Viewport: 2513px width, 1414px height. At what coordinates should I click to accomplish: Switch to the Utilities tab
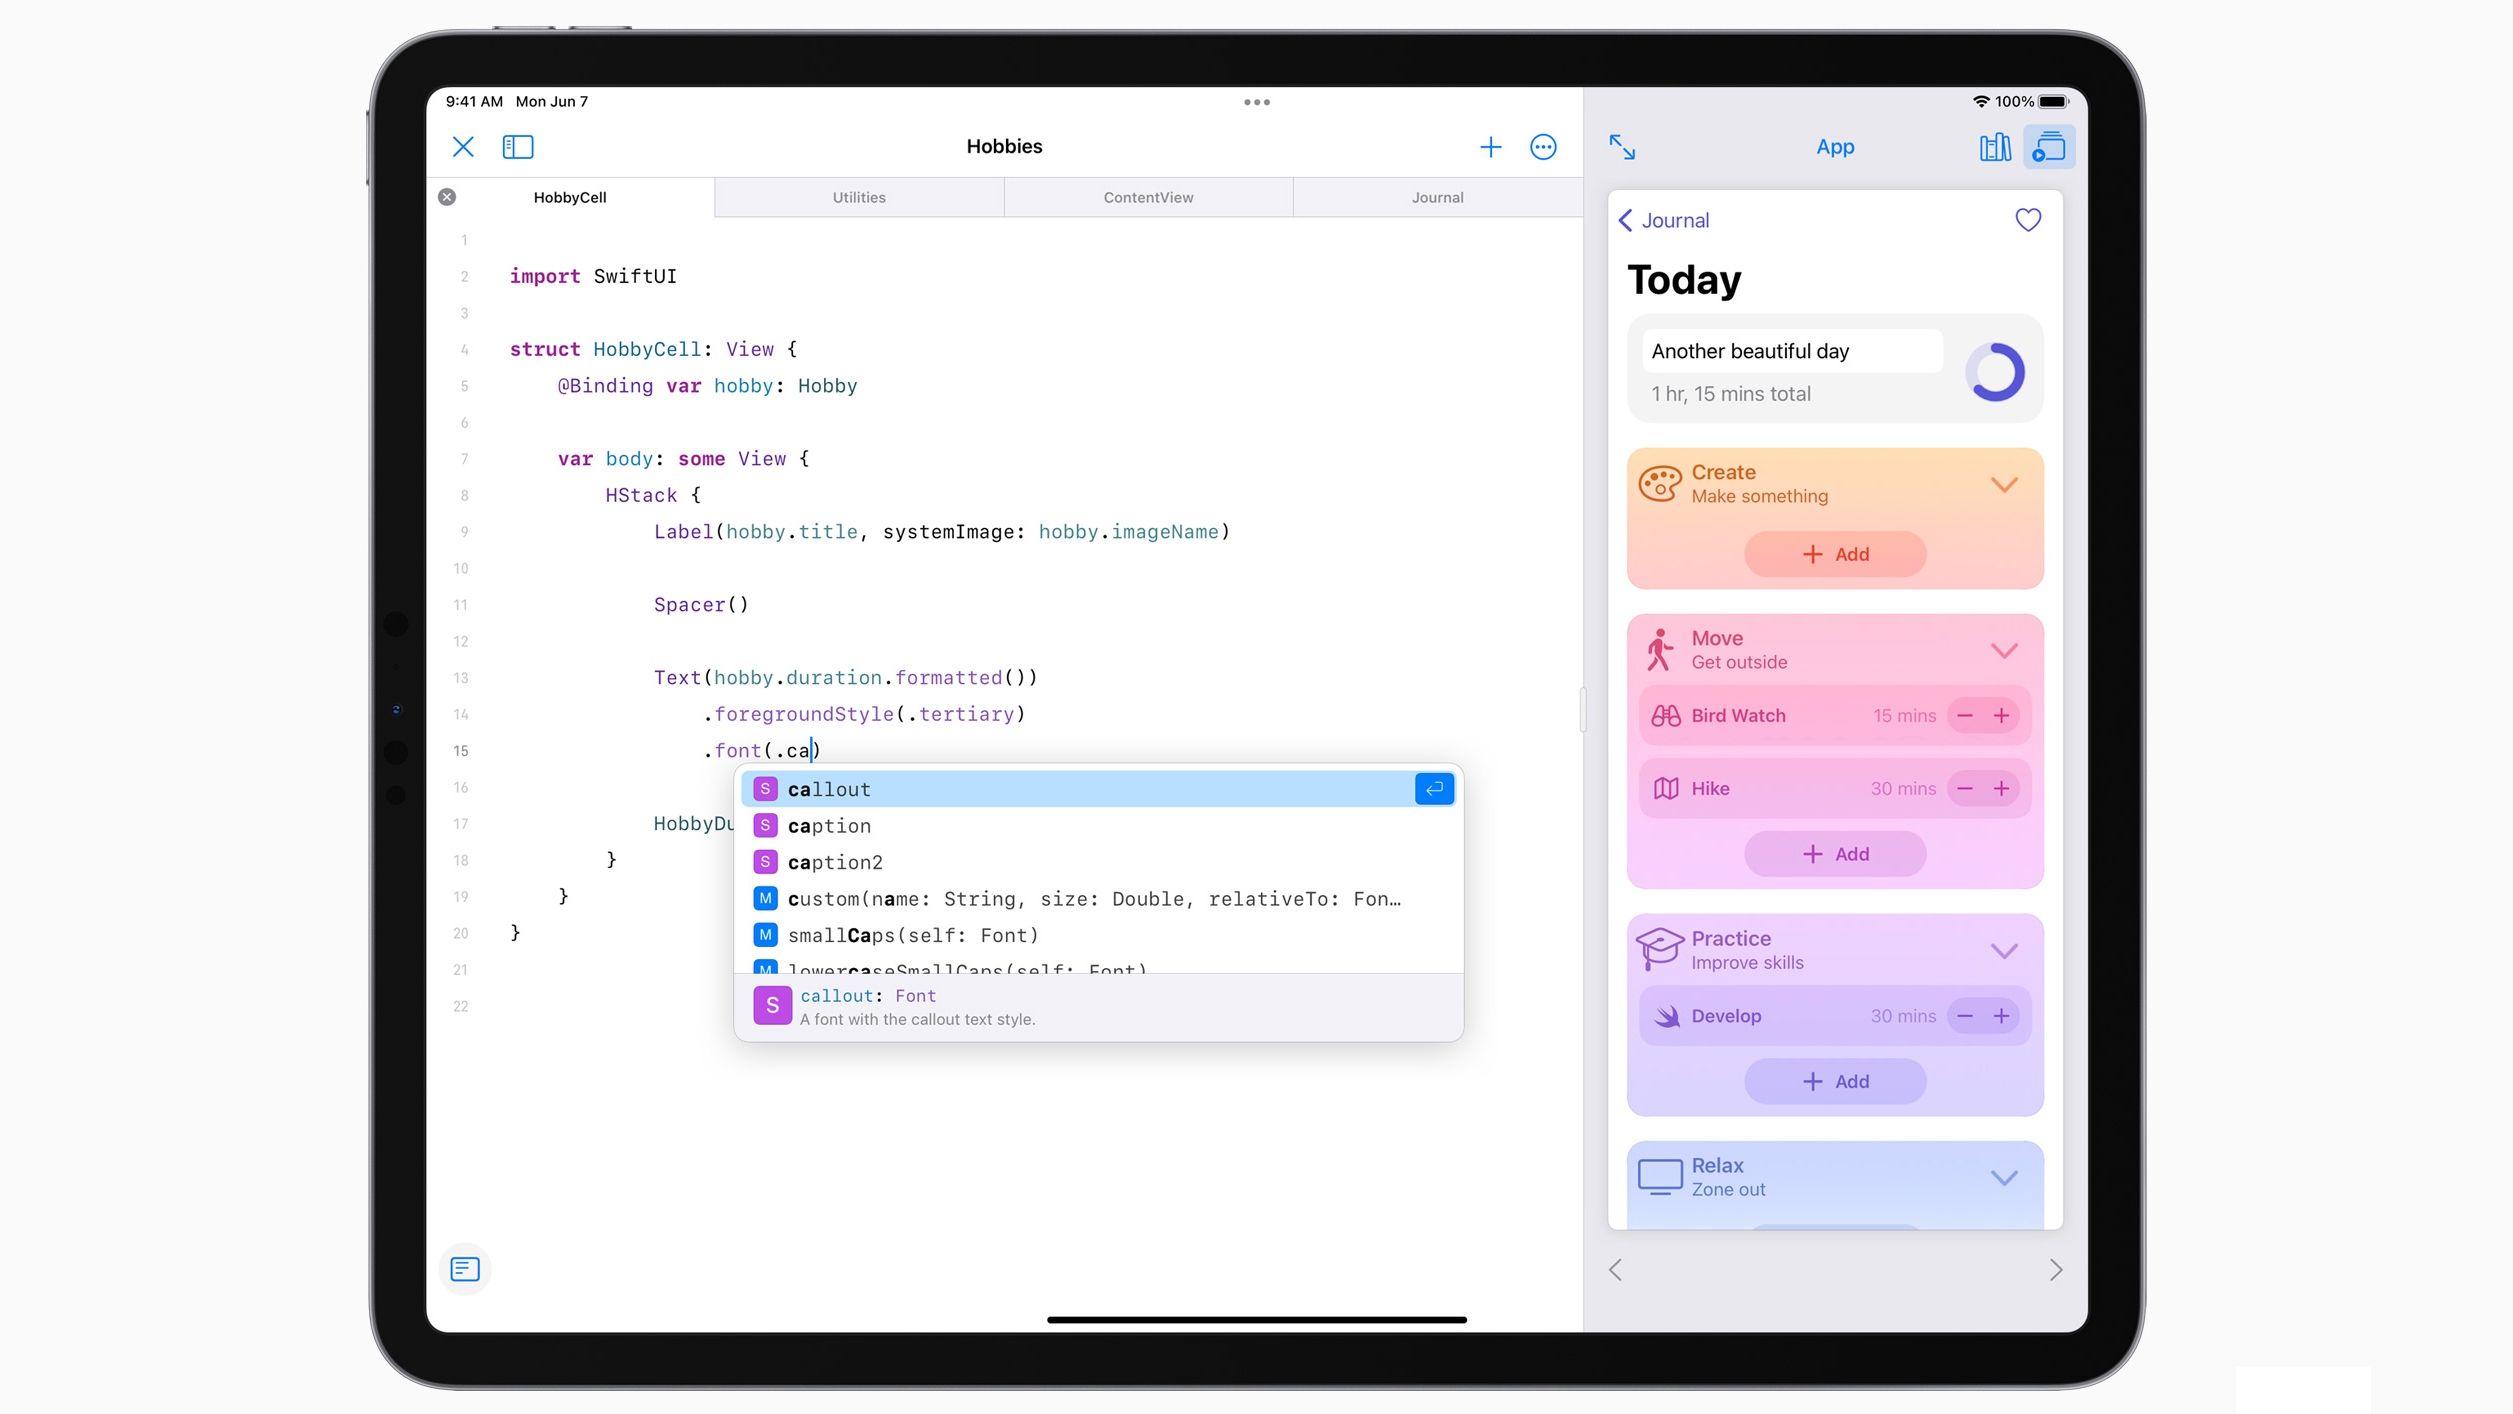(859, 197)
